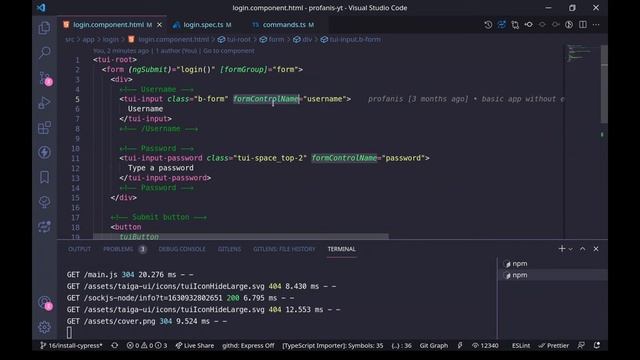Start Live Share from status bar

pos(195,345)
